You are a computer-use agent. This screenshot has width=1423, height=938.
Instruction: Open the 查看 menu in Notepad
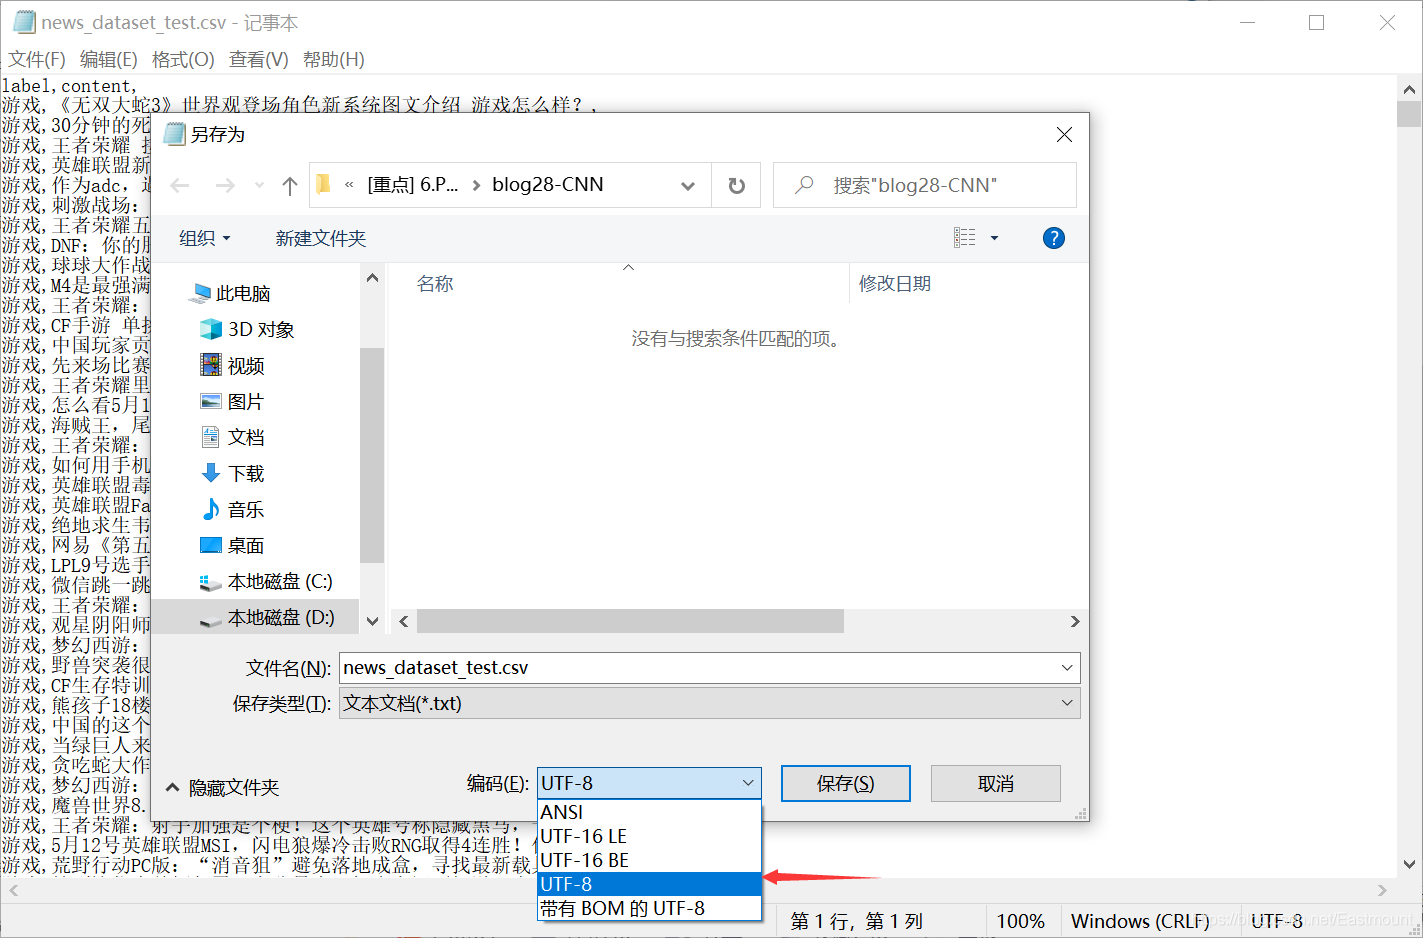click(x=257, y=59)
